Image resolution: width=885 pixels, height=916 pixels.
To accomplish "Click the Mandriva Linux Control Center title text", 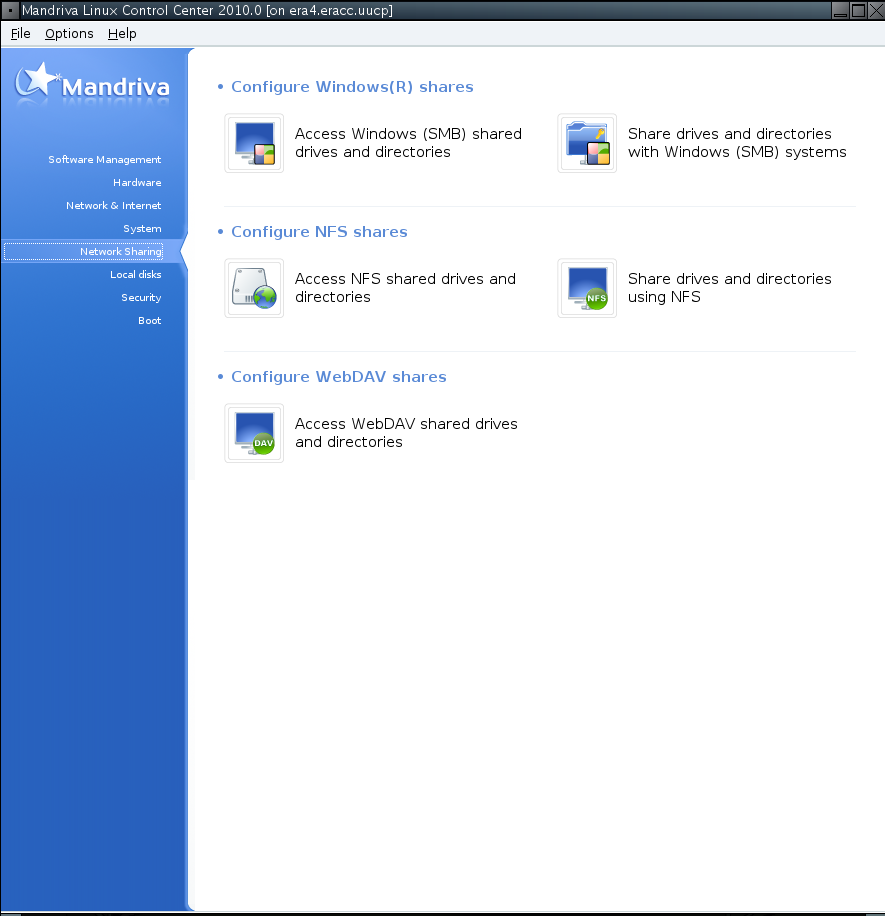I will pyautogui.click(x=207, y=11).
